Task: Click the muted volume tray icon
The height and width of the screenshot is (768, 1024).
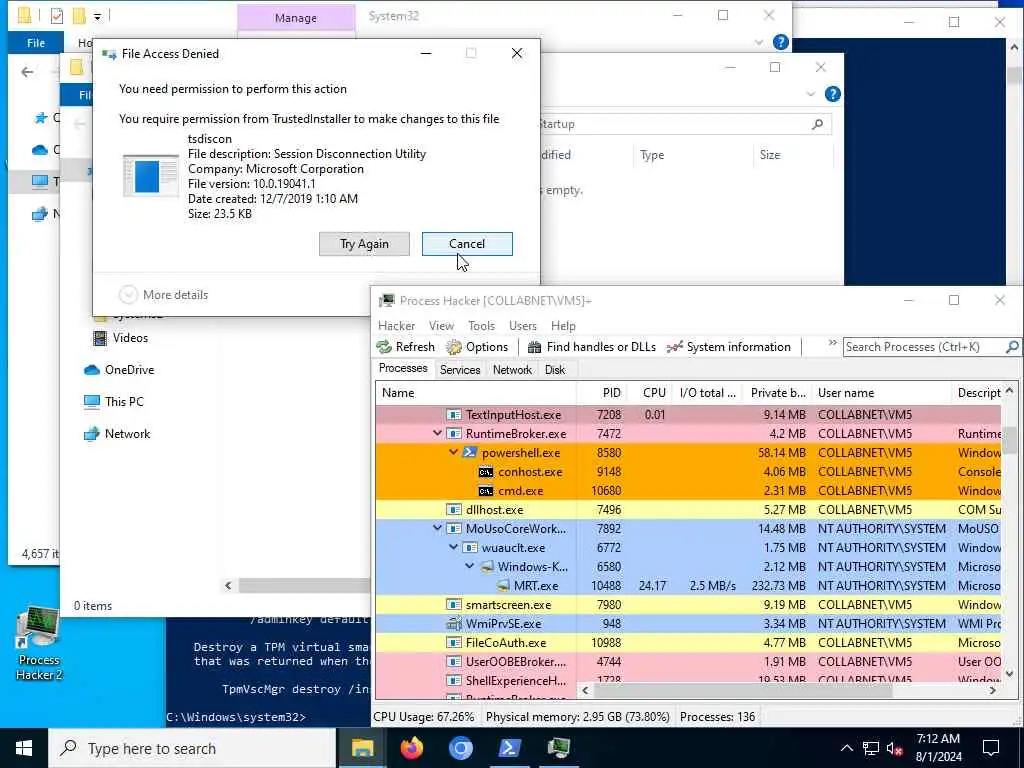Action: pyautogui.click(x=895, y=748)
